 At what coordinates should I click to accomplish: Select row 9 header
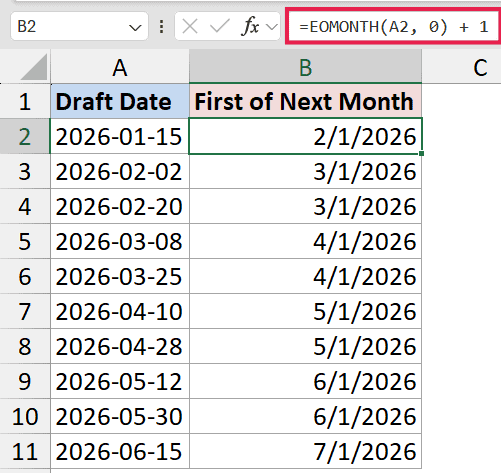point(25,381)
